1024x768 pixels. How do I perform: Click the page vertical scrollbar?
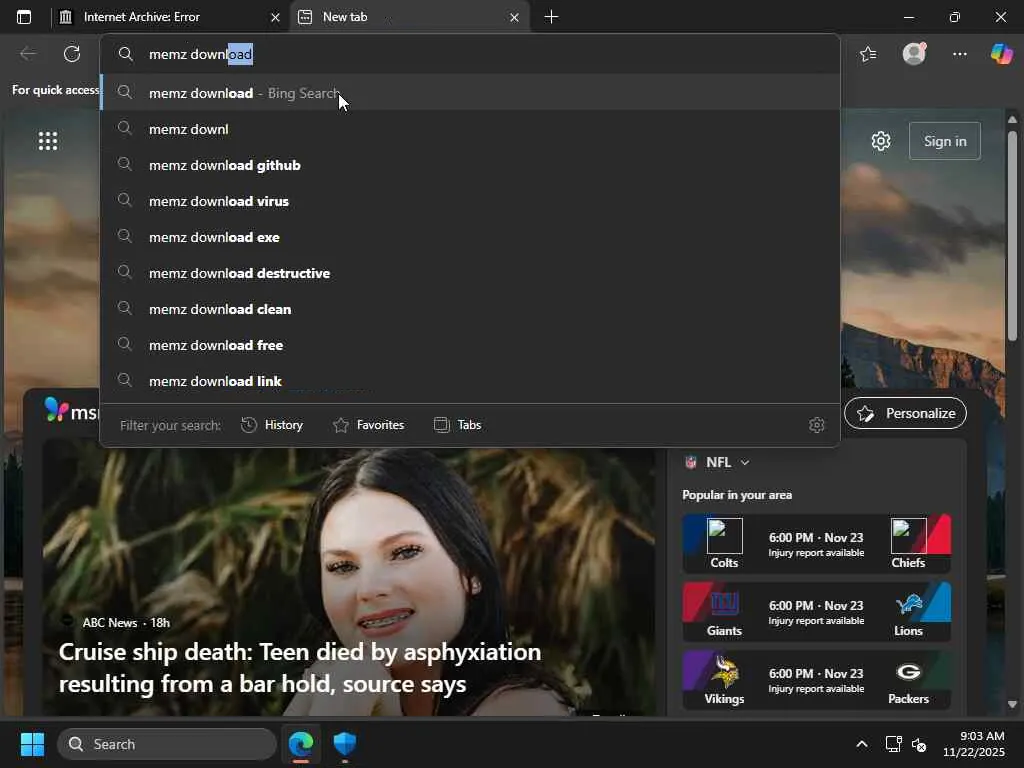(x=1012, y=235)
